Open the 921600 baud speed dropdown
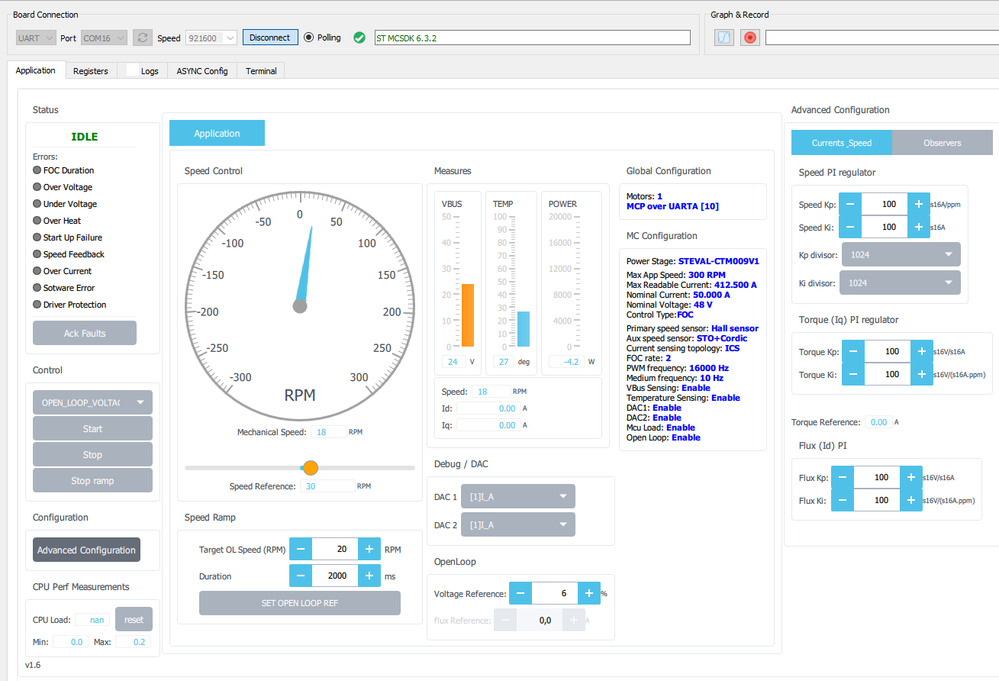This screenshot has width=999, height=681. coord(212,38)
